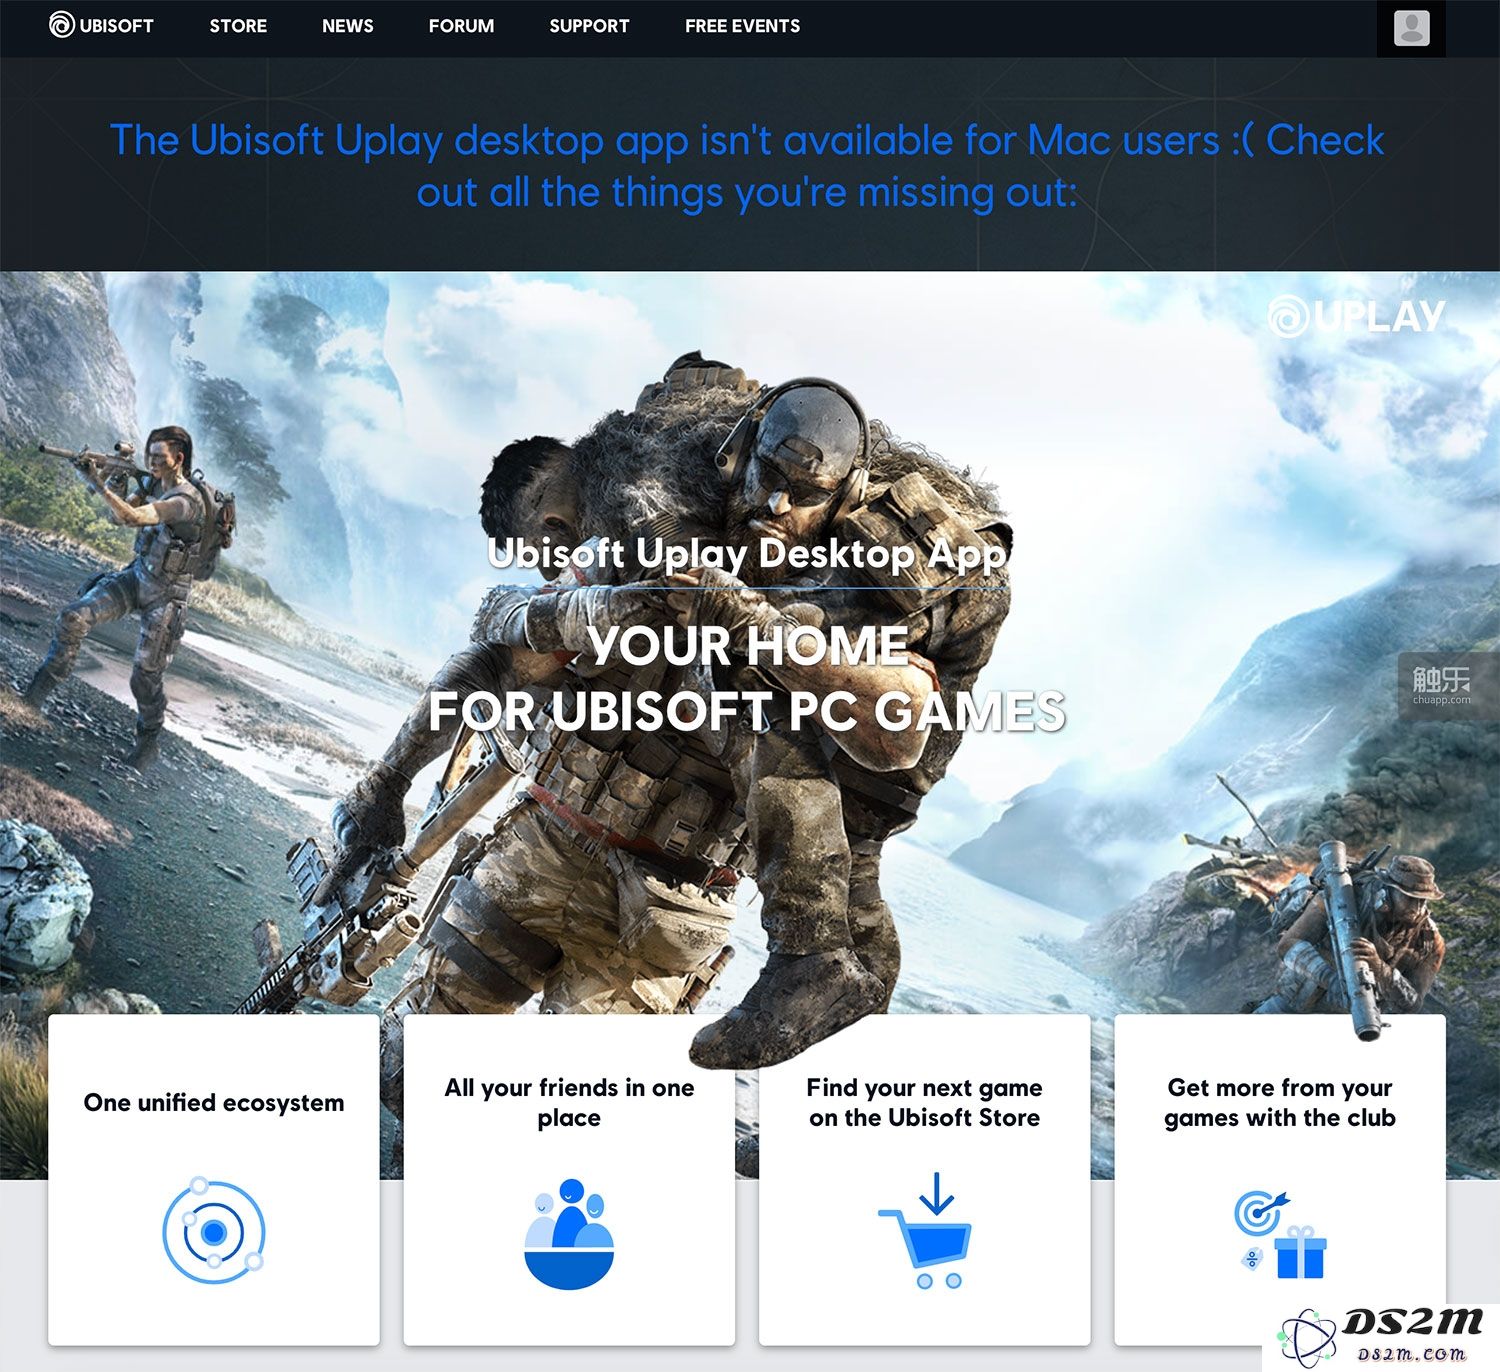Click the unified ecosystem orbit icon
1500x1372 pixels.
click(214, 1231)
